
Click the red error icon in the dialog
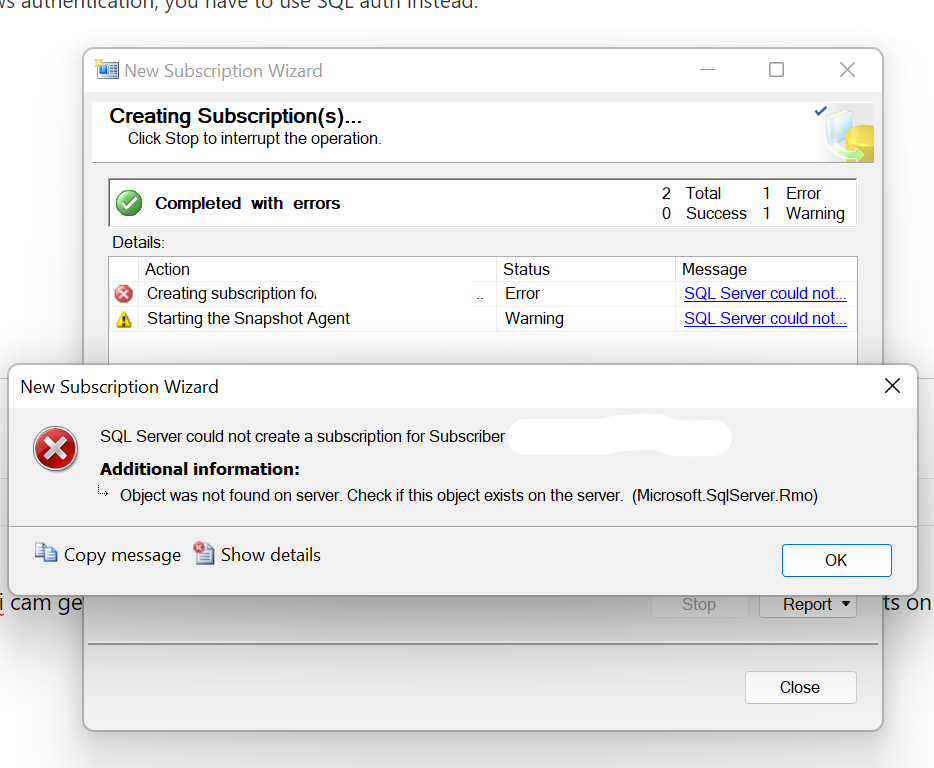pyautogui.click(x=55, y=449)
